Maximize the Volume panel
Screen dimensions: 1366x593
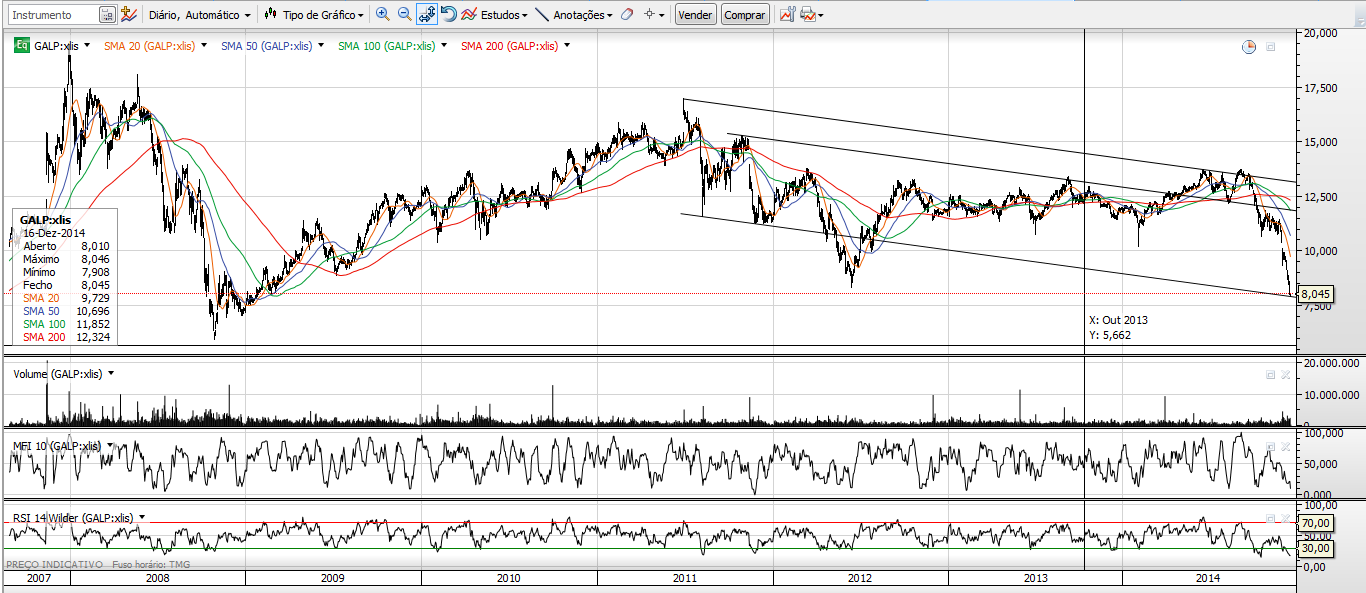[1270, 374]
